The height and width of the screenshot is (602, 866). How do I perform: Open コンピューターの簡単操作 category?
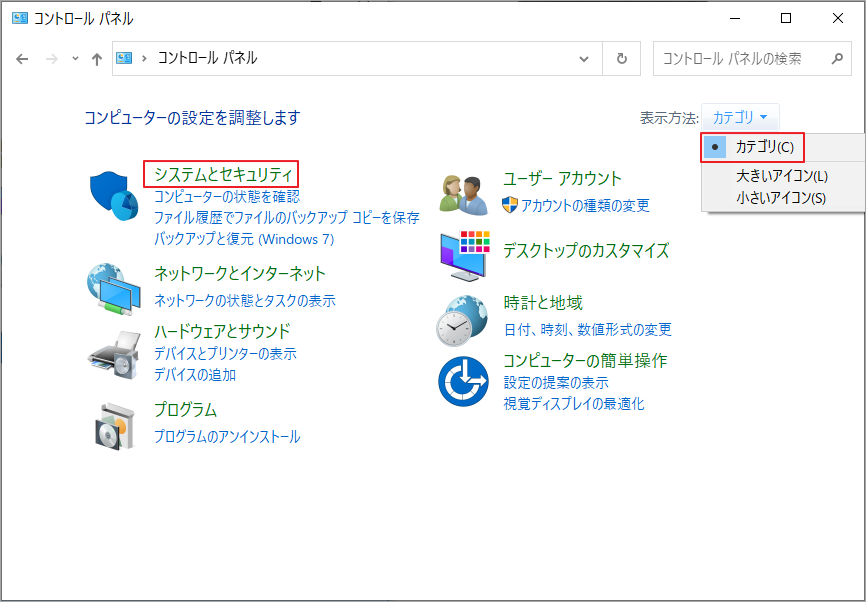click(585, 360)
